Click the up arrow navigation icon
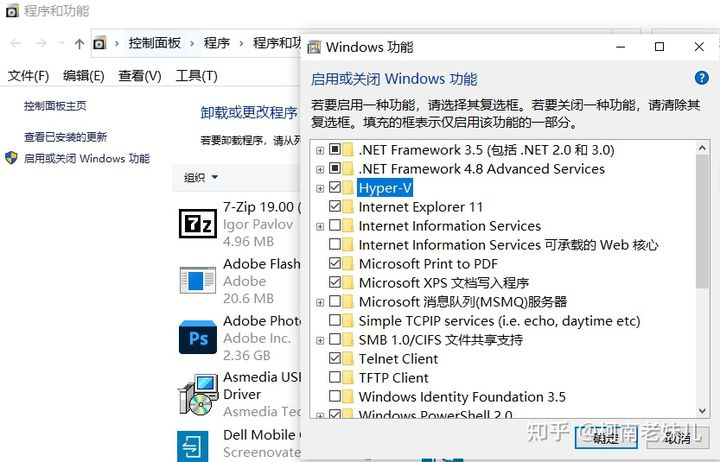This screenshot has width=720, height=462. coord(79,44)
